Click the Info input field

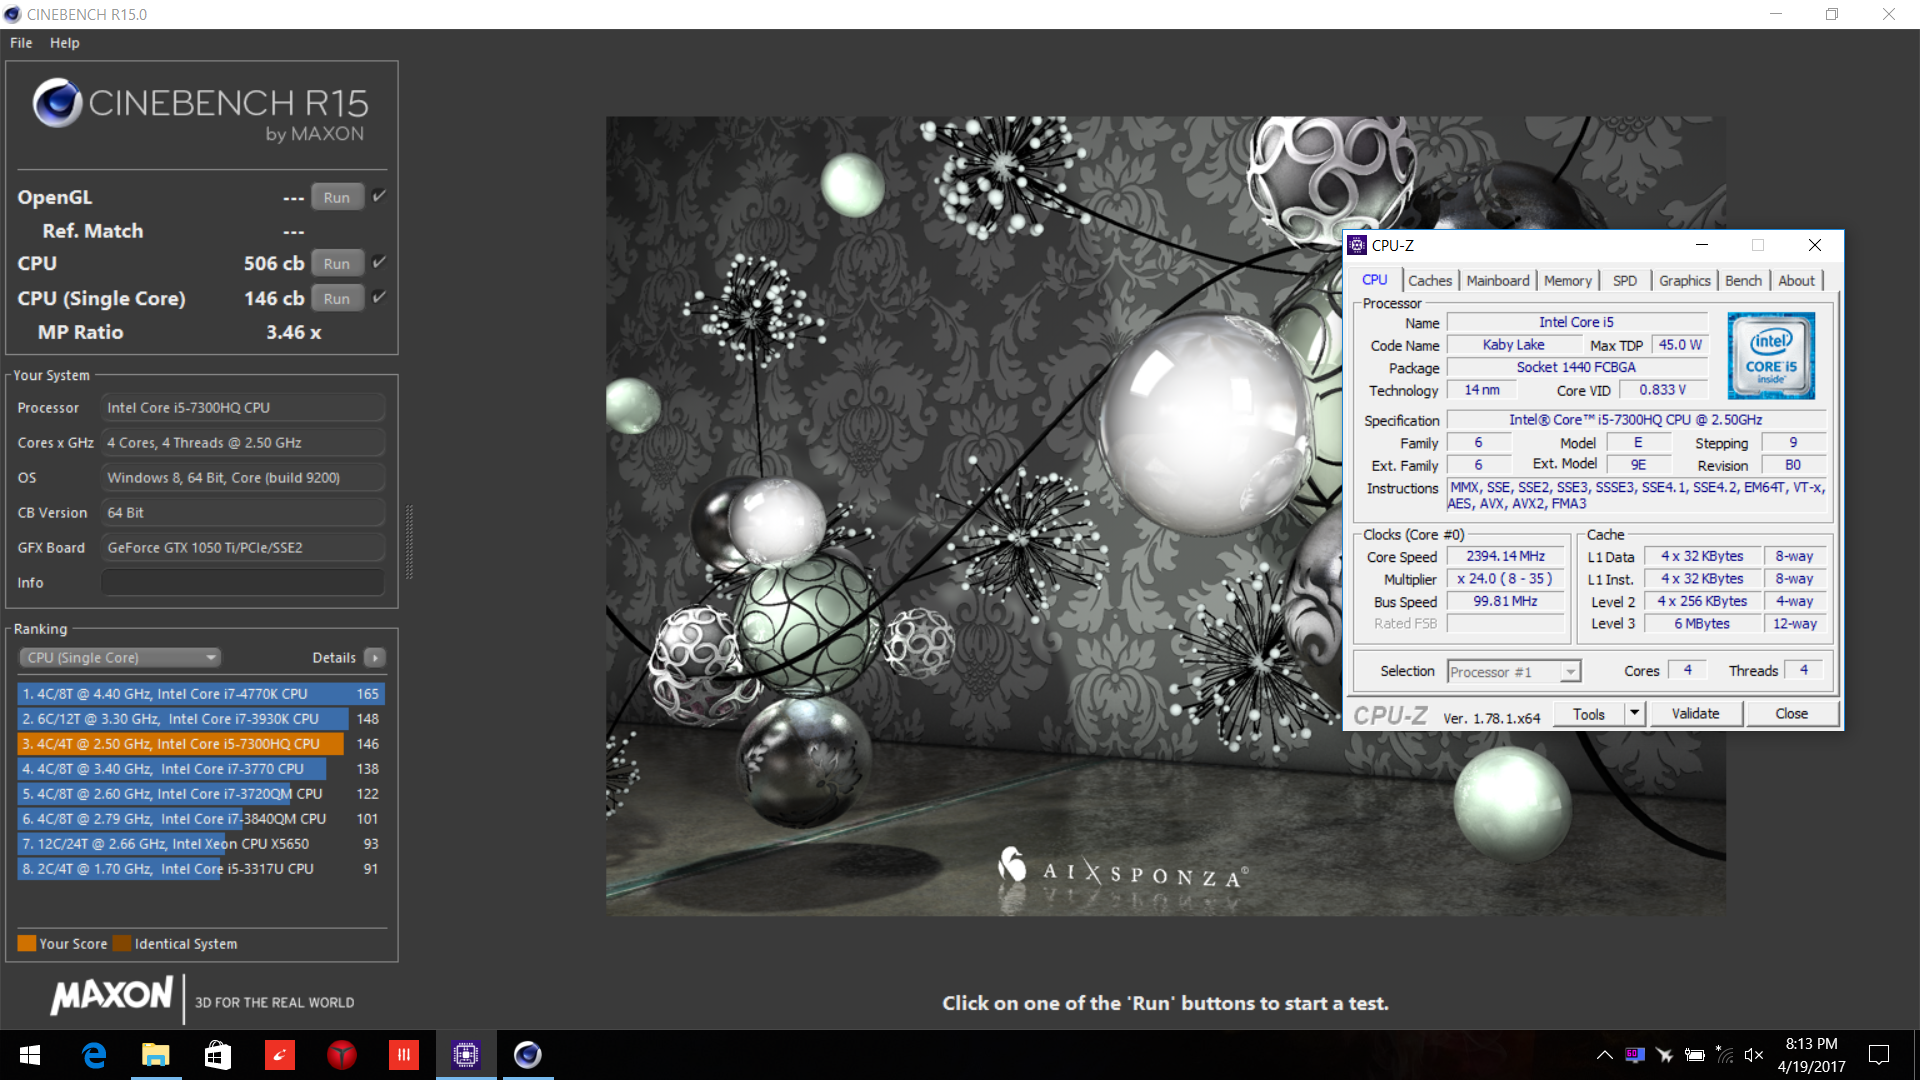click(x=243, y=582)
